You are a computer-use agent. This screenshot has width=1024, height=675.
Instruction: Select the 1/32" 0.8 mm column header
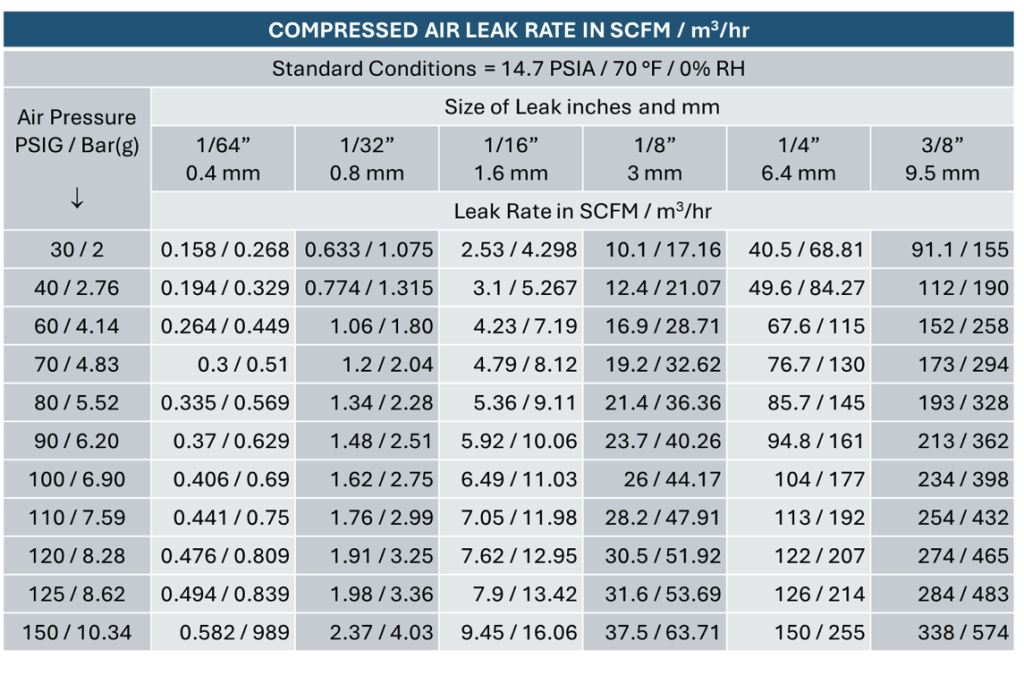[x=367, y=159]
